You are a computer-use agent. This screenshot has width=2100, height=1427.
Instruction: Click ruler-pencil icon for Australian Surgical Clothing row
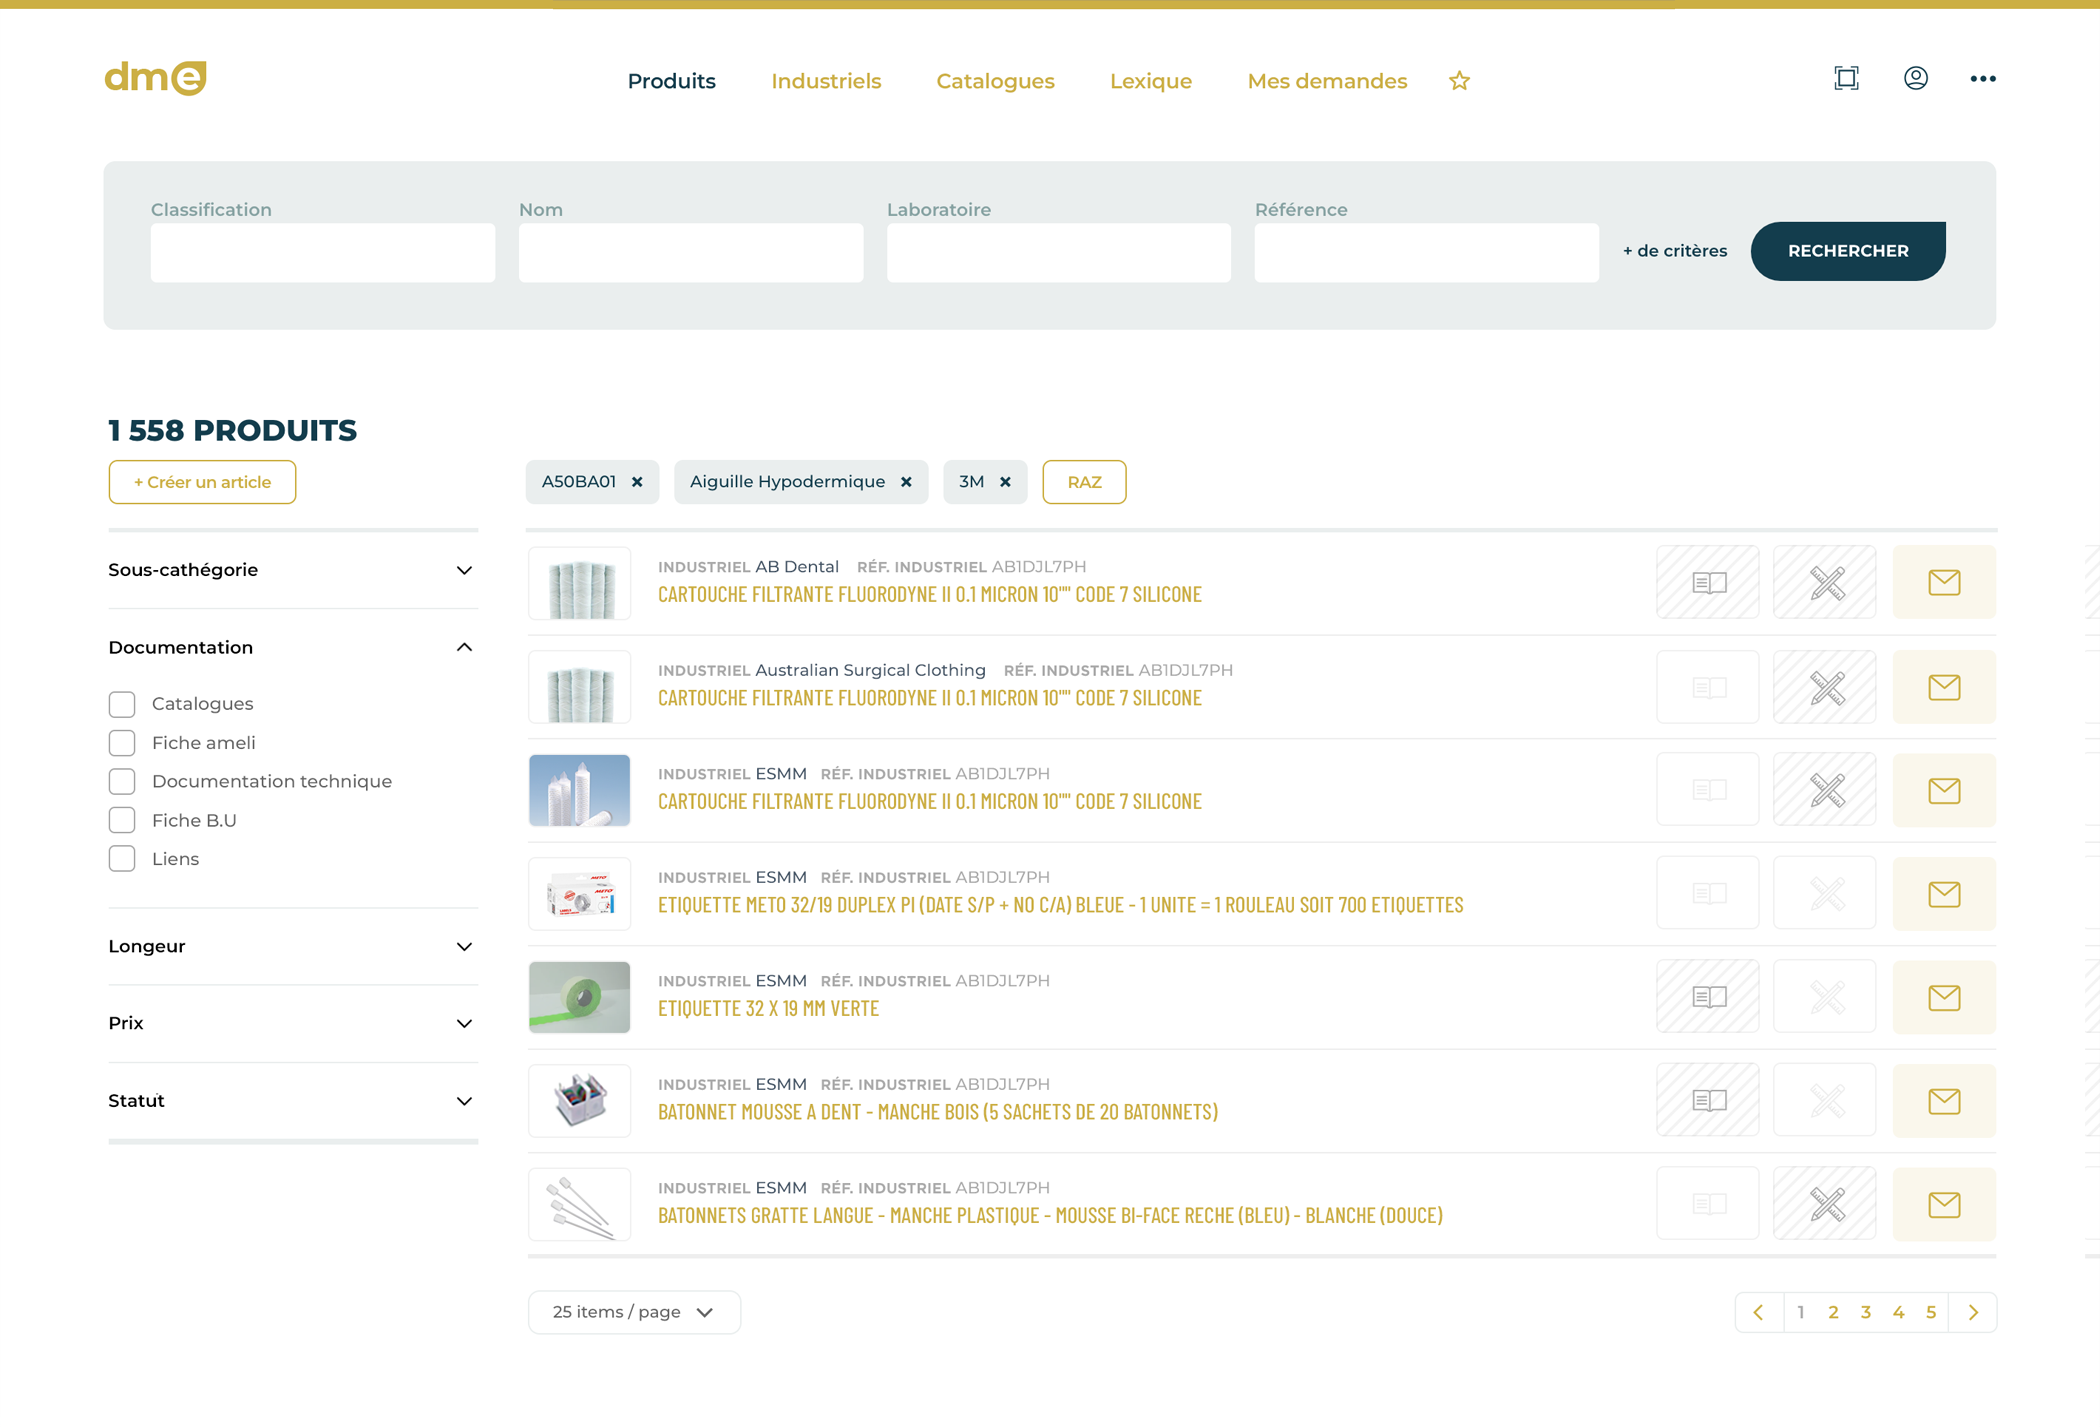click(1825, 687)
